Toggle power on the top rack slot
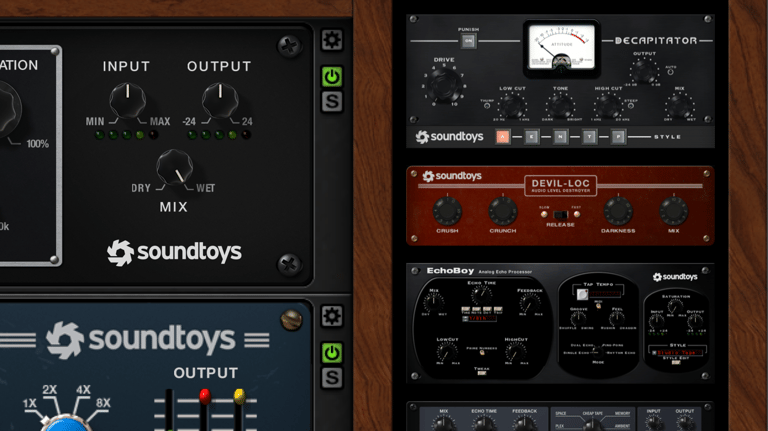Screen dimensions: 768x431 [332, 76]
